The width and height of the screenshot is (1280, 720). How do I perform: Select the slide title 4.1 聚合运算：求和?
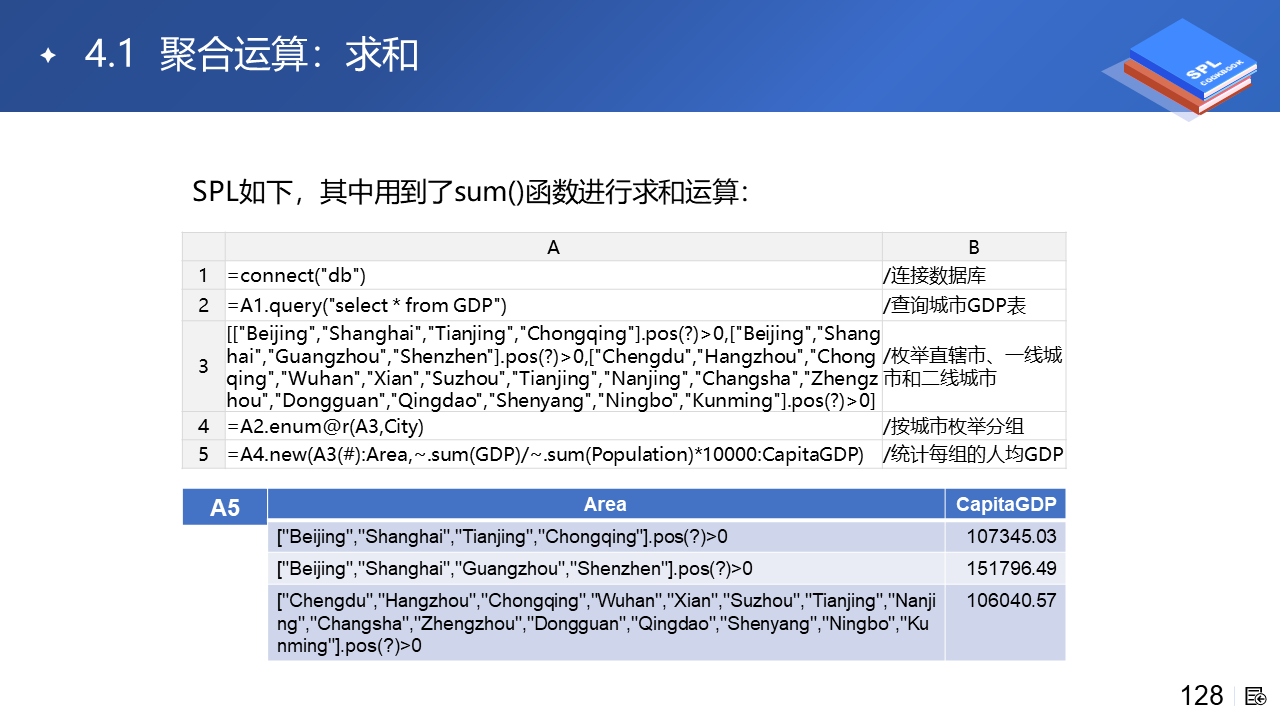[252, 55]
